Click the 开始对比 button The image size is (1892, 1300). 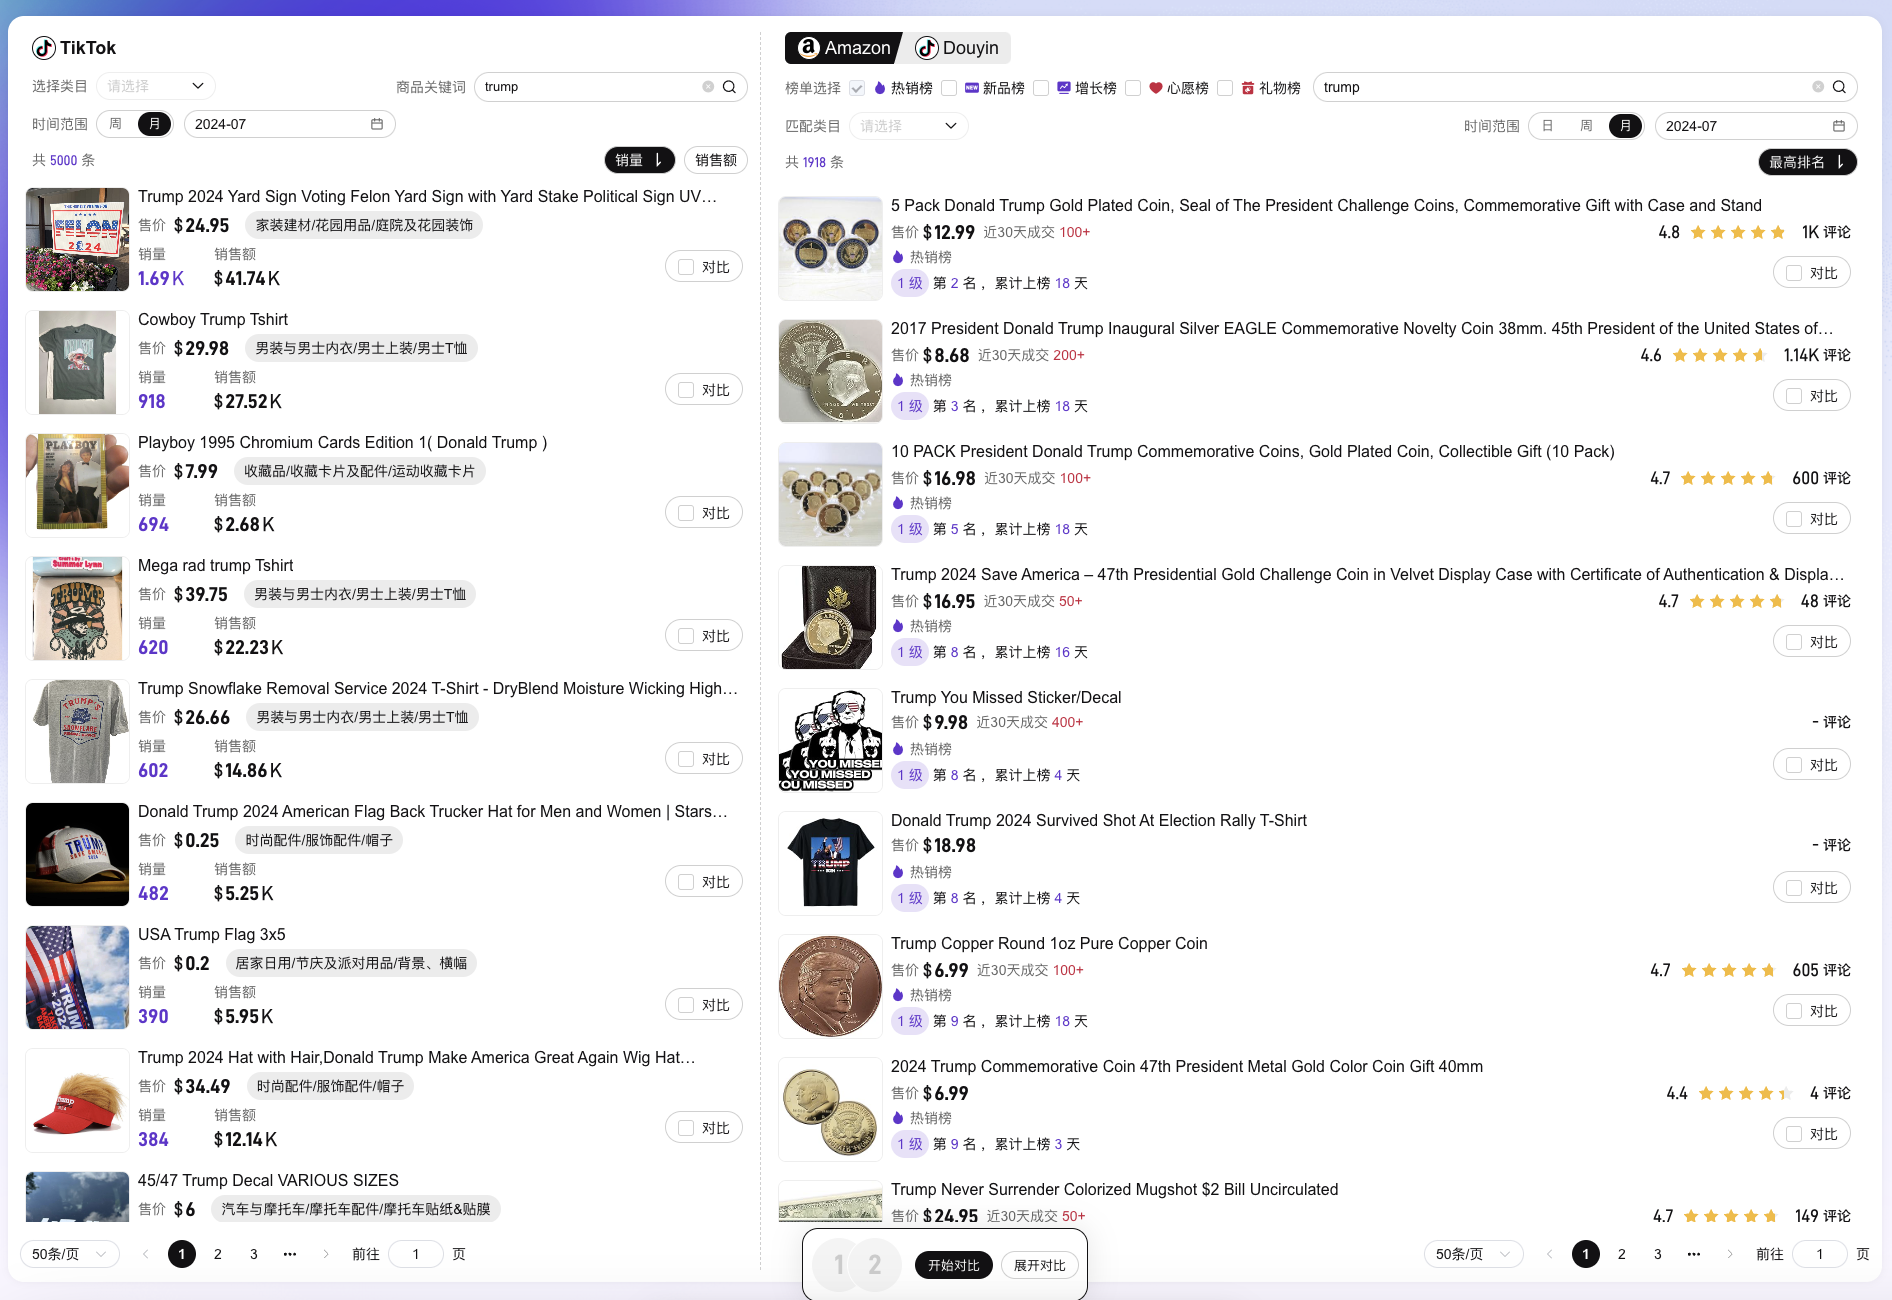(x=953, y=1265)
